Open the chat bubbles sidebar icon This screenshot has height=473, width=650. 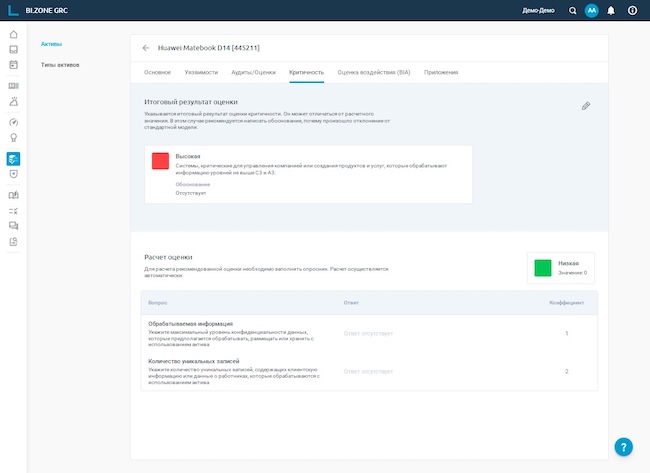click(13, 226)
